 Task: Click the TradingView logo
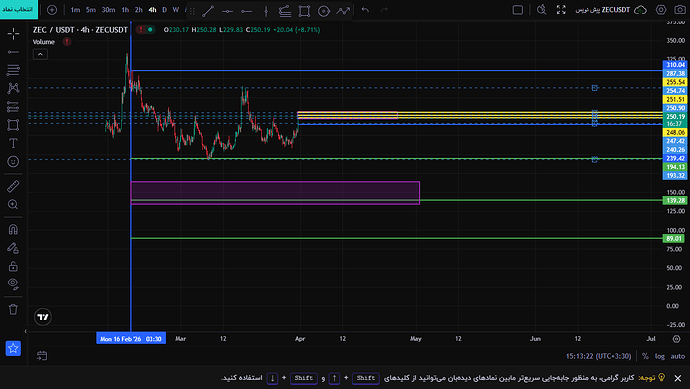43,317
